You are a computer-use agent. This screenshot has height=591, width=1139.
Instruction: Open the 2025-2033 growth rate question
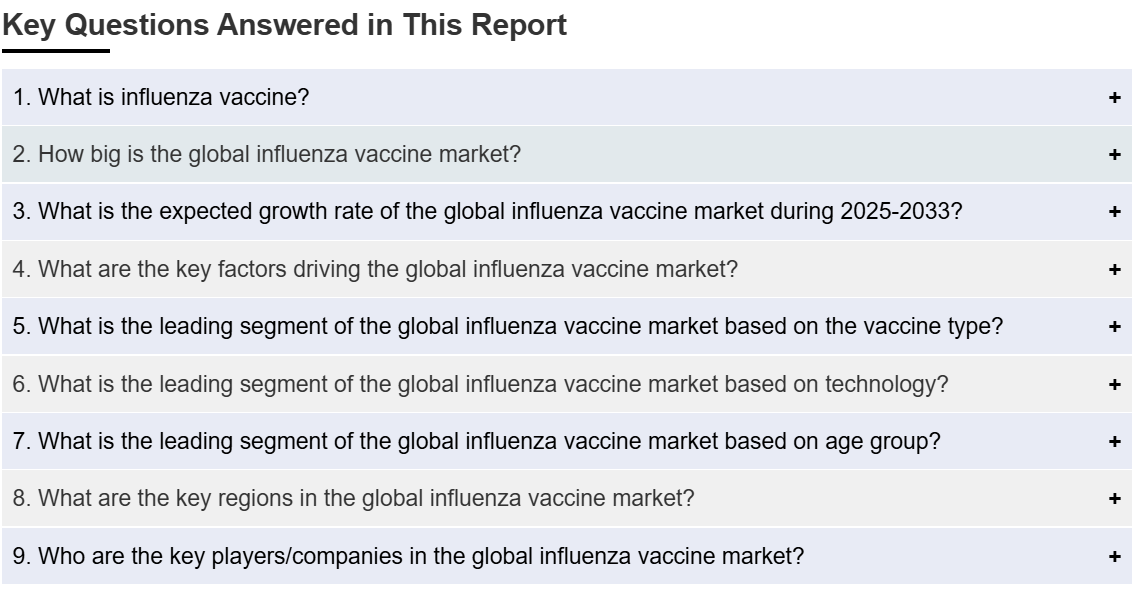click(567, 212)
